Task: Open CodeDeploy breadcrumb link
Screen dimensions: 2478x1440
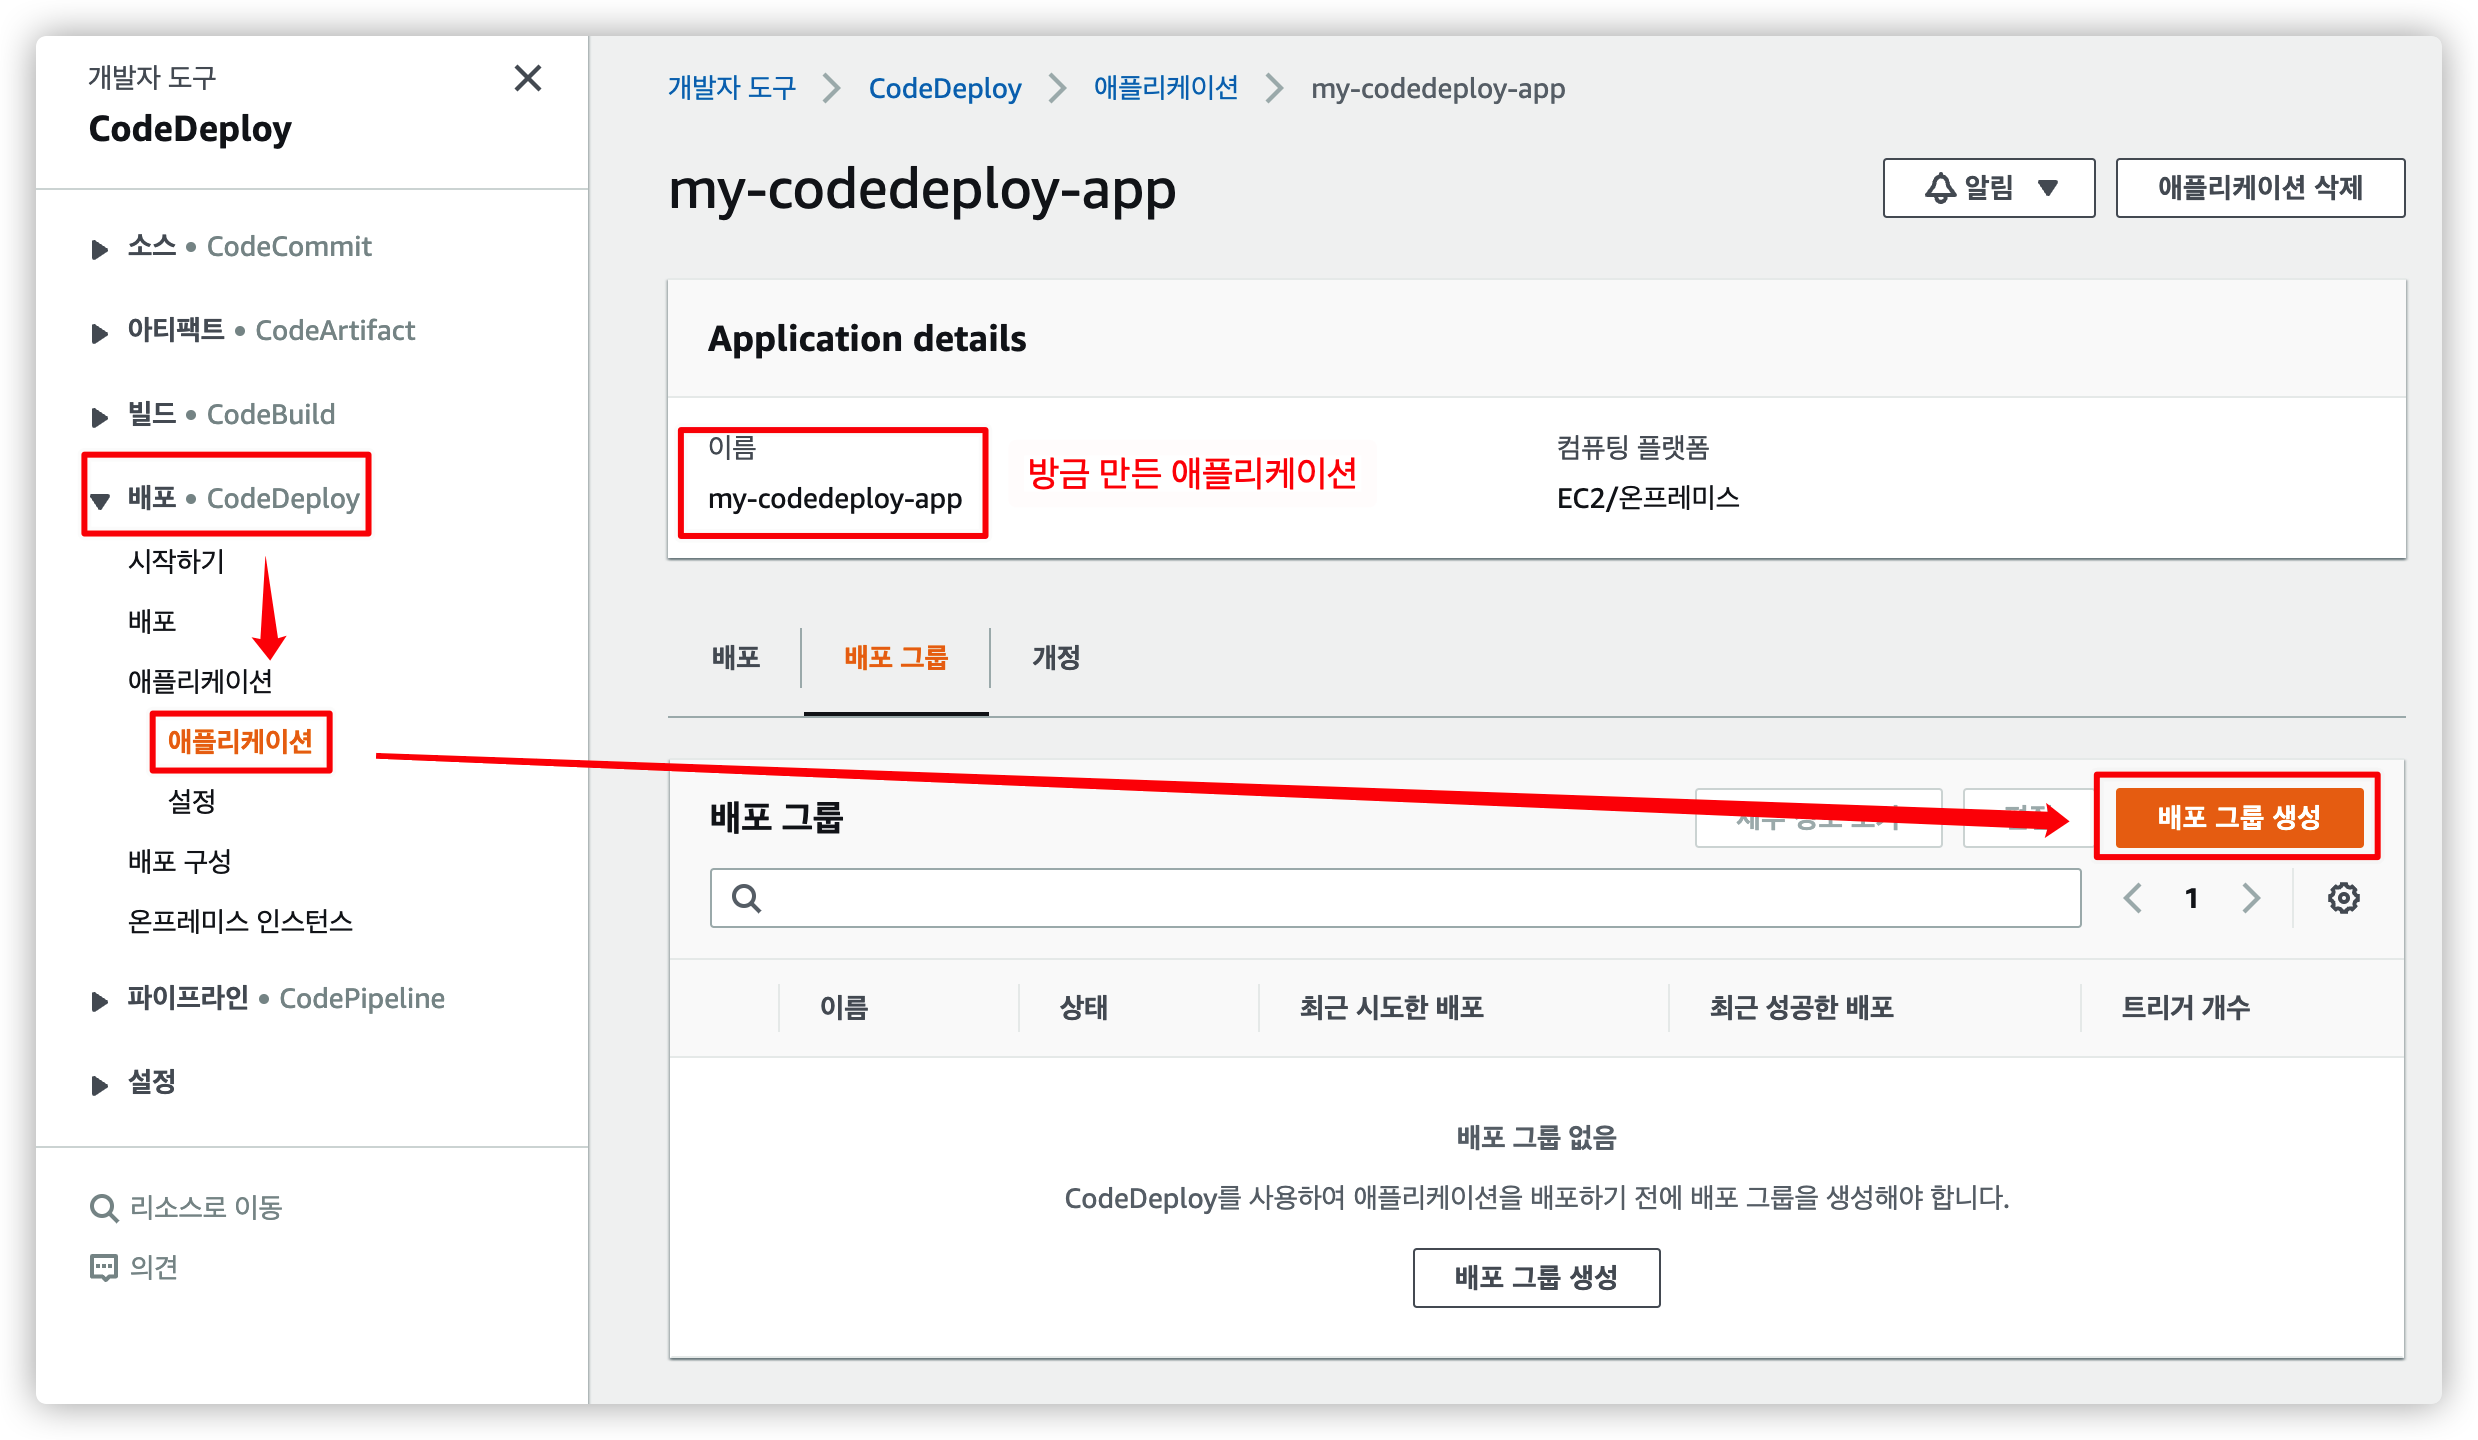Action: [x=944, y=89]
